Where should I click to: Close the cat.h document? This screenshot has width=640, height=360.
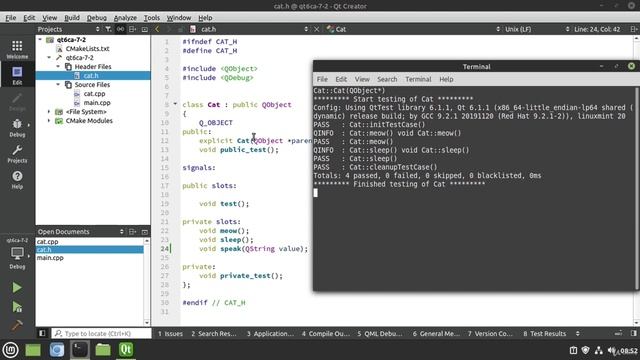point(316,29)
